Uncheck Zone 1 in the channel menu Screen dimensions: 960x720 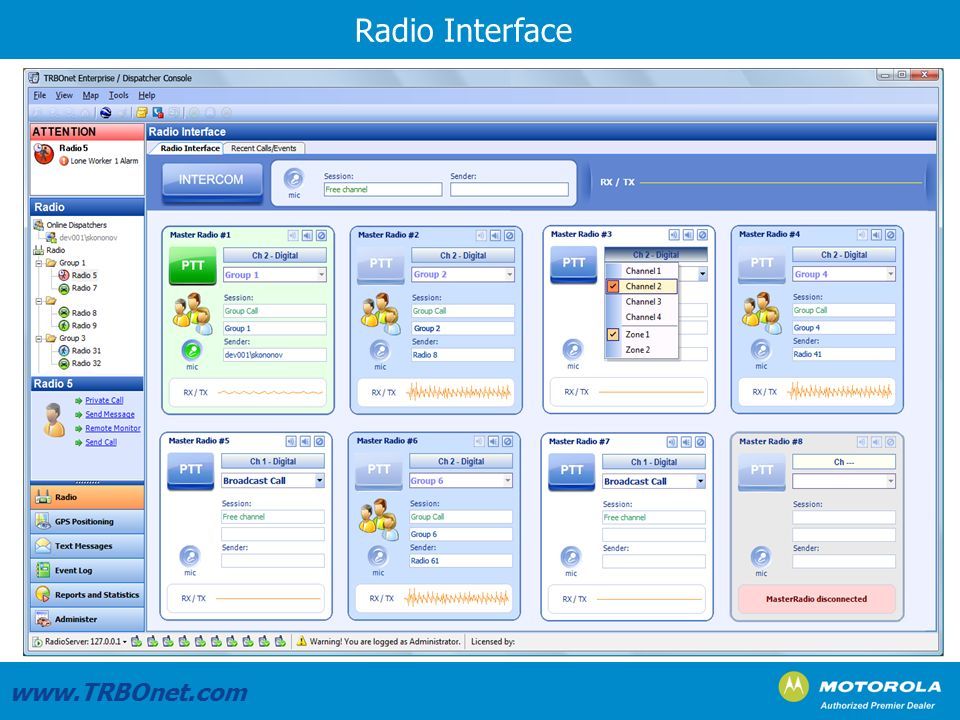pyautogui.click(x=642, y=334)
